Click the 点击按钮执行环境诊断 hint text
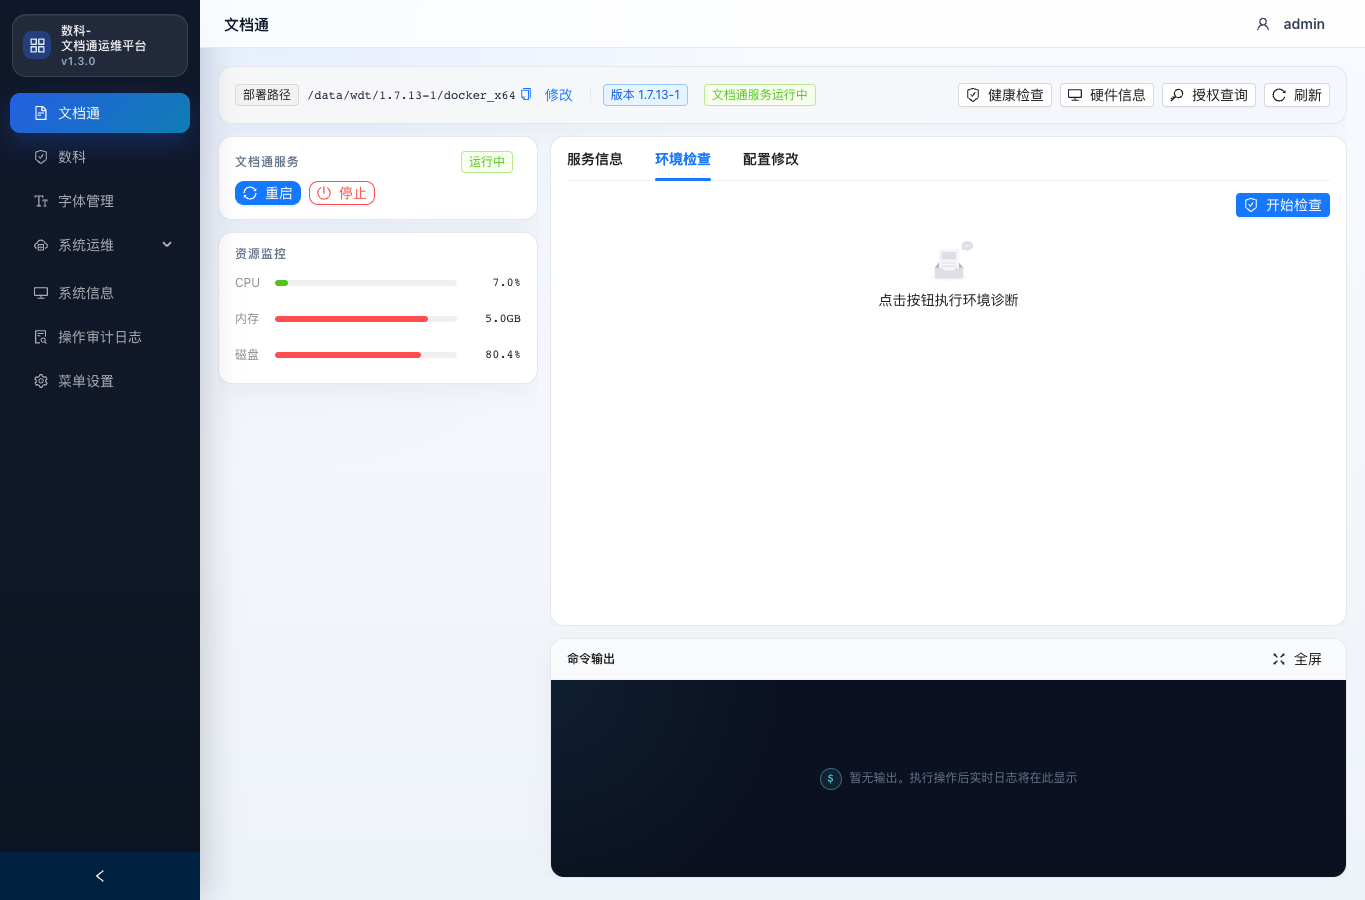 tap(948, 300)
